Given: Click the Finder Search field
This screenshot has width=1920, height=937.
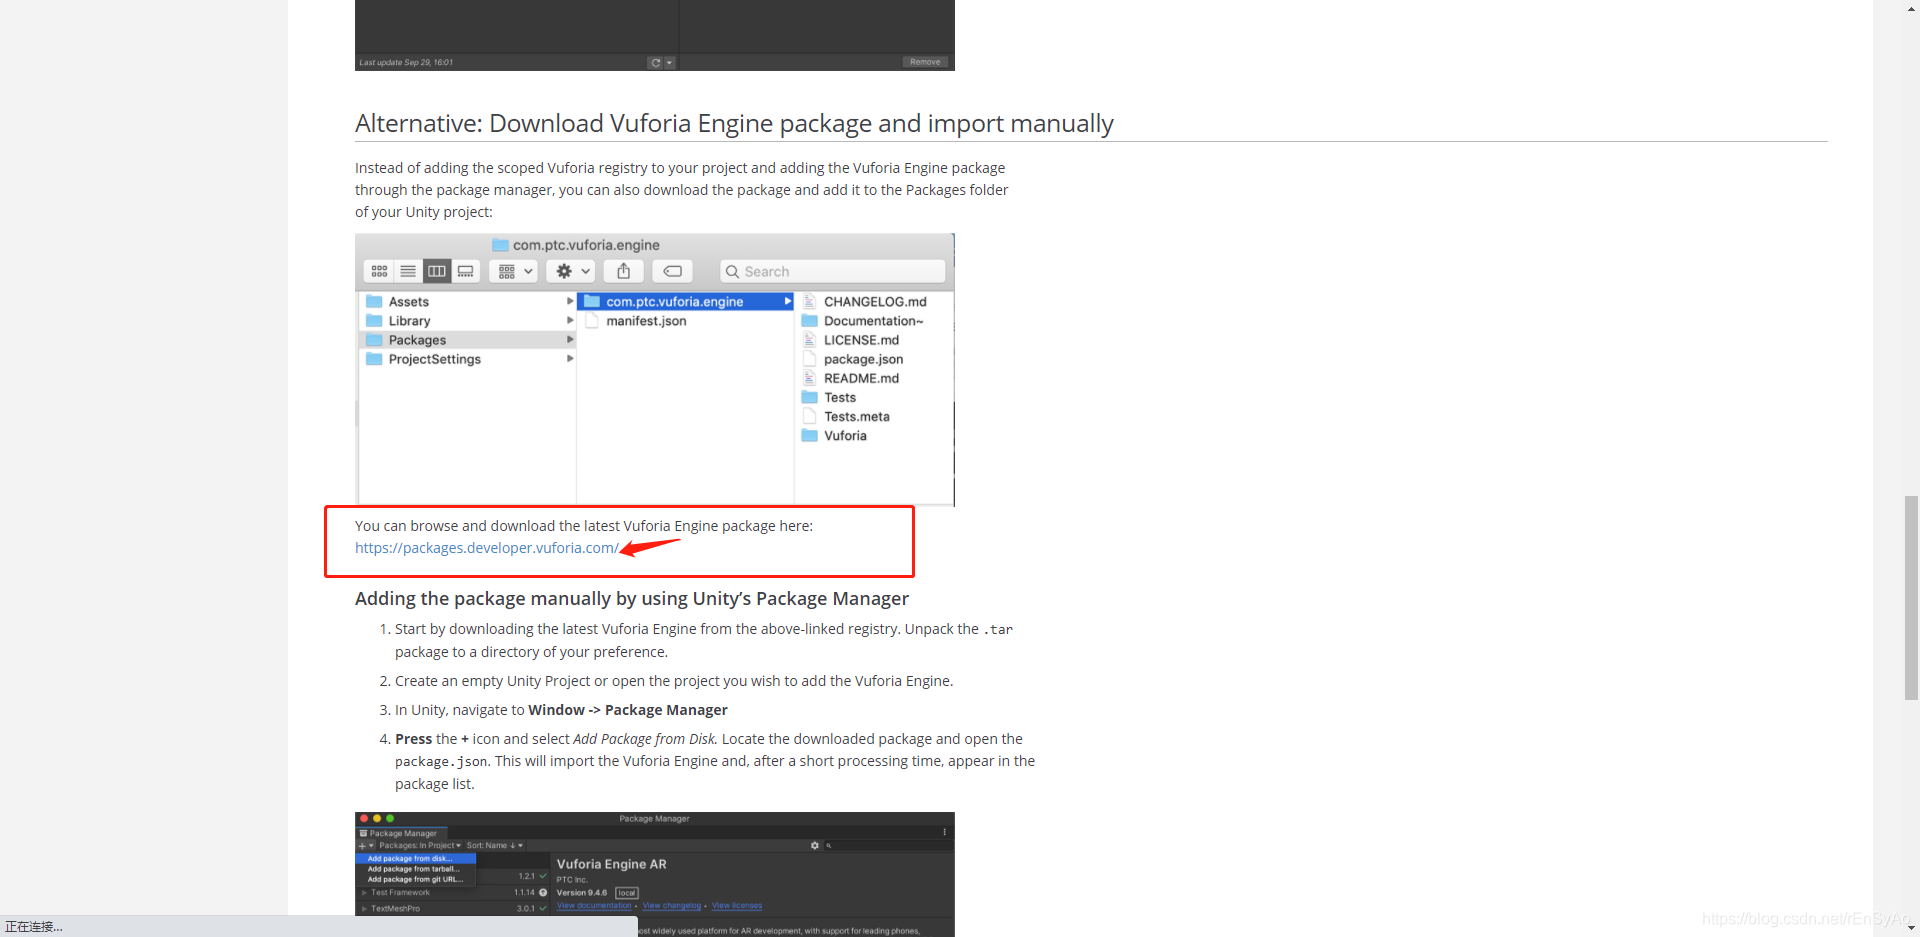Looking at the screenshot, I should click(x=833, y=271).
